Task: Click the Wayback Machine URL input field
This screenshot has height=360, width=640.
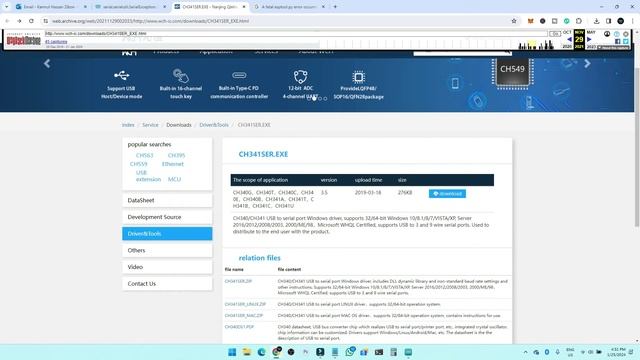Action: tap(296, 33)
